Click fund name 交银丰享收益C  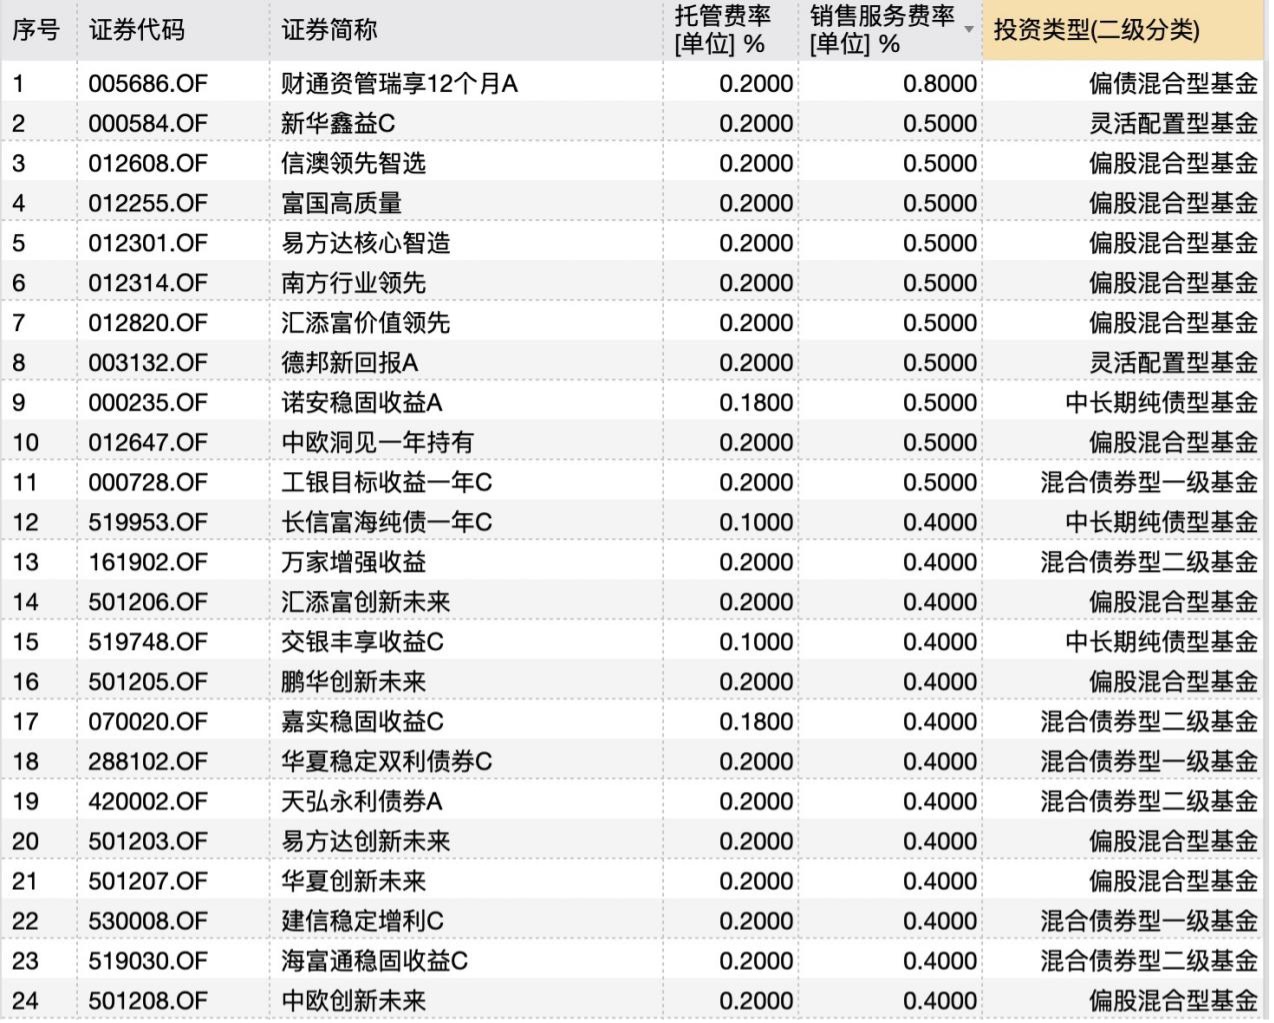click(x=362, y=642)
